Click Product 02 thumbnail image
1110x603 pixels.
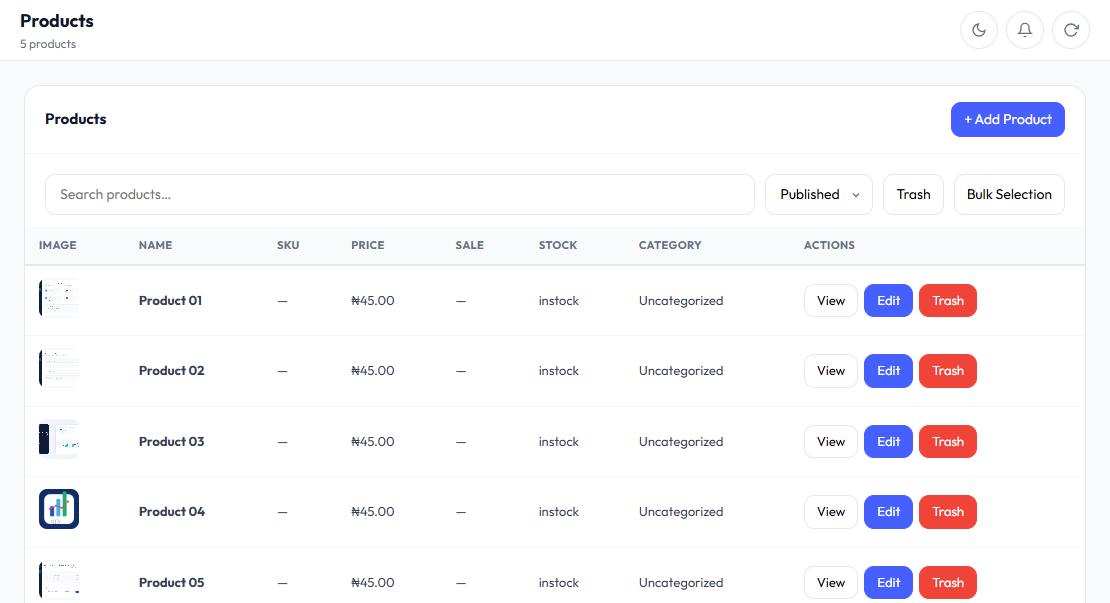pos(59,368)
